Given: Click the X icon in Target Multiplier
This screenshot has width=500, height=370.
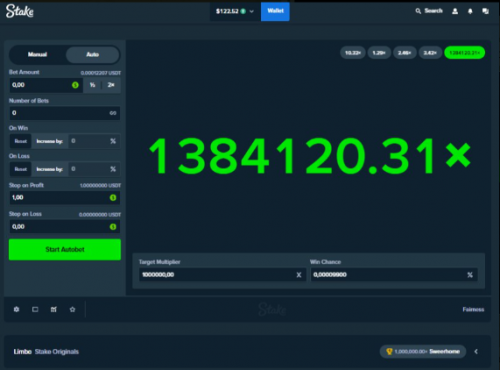Looking at the screenshot, I should 299,275.
